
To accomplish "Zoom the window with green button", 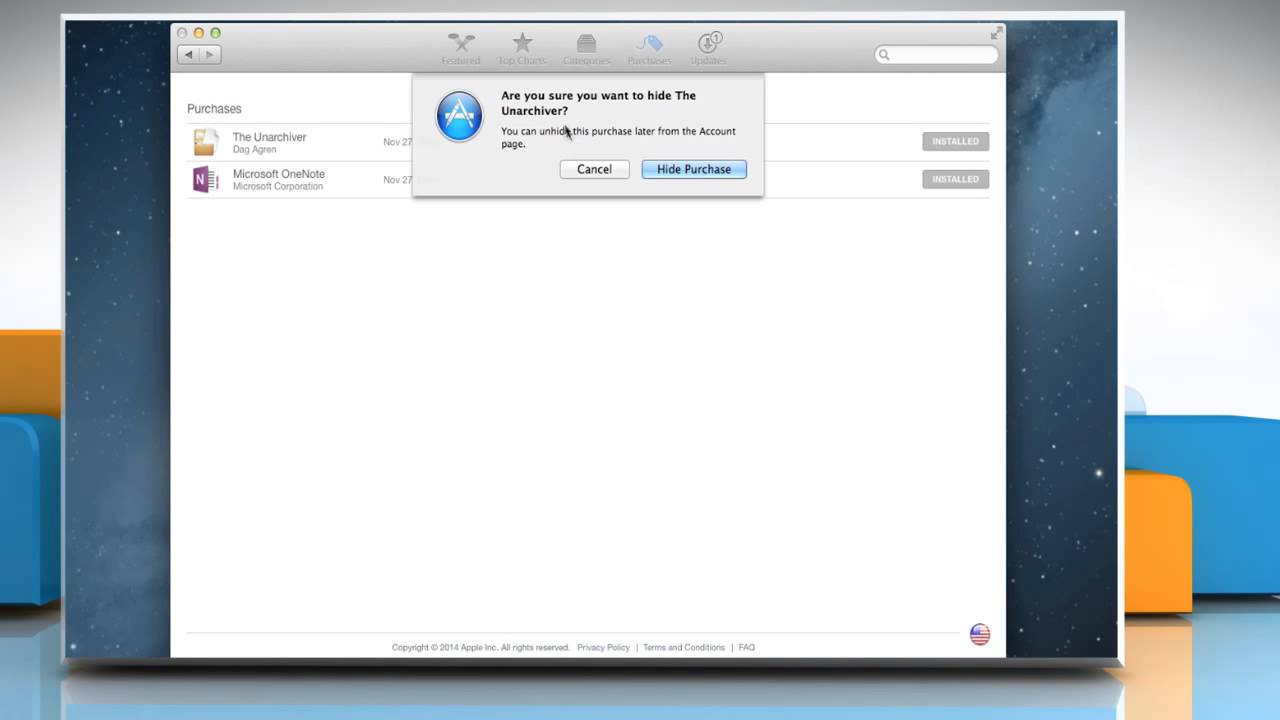I will (215, 33).
